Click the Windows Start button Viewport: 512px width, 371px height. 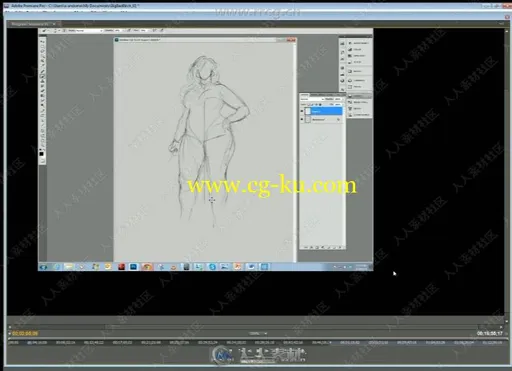(x=43, y=267)
